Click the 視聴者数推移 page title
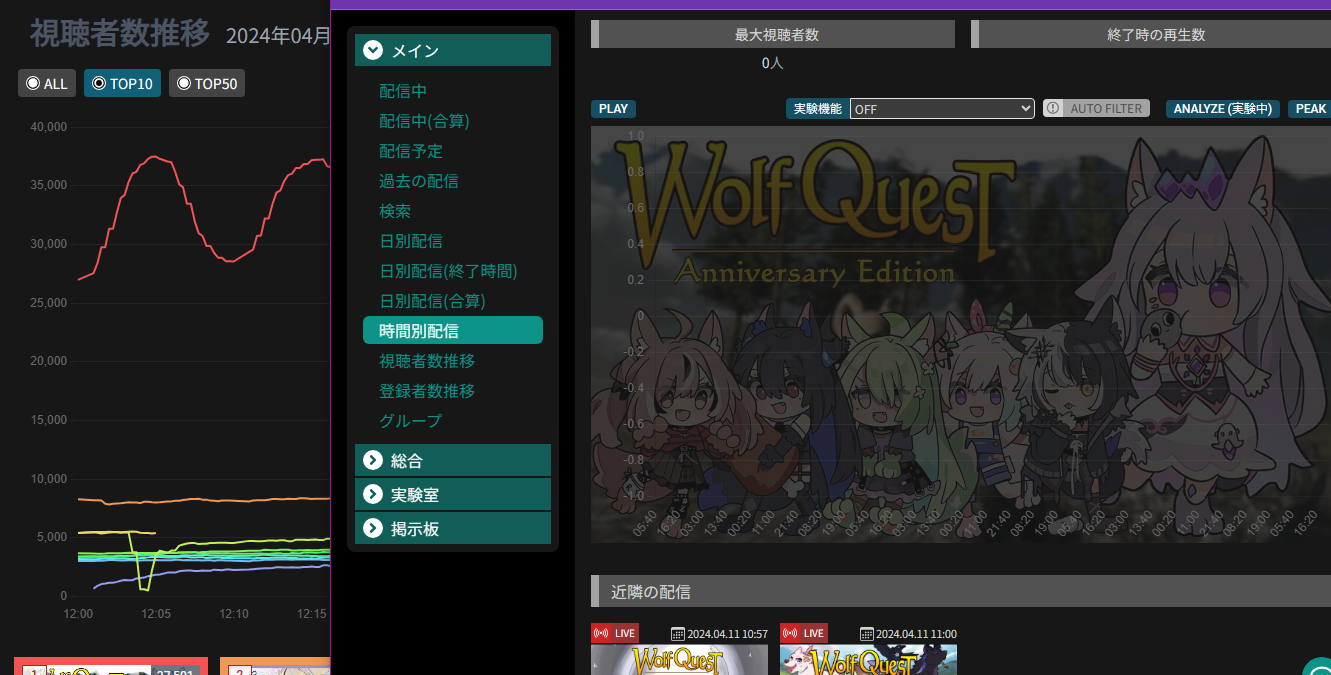Viewport: 1331px width, 675px height. coord(120,33)
